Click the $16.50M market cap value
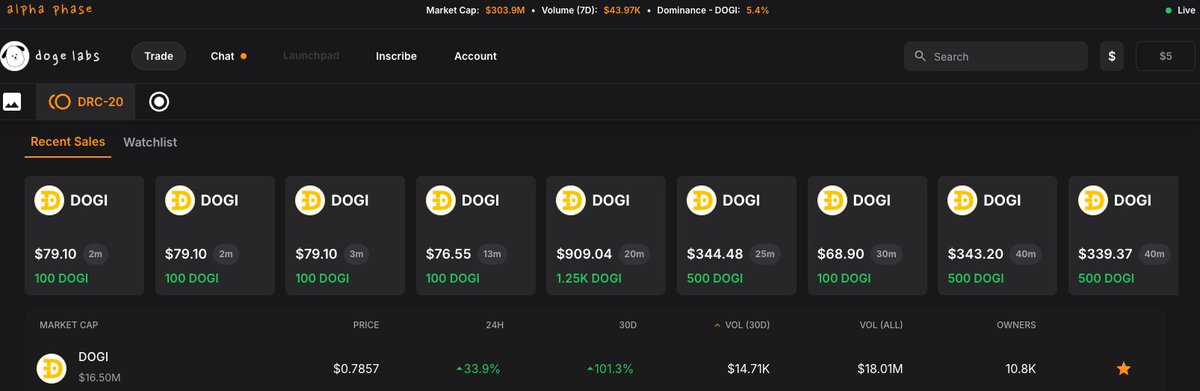 pos(99,378)
